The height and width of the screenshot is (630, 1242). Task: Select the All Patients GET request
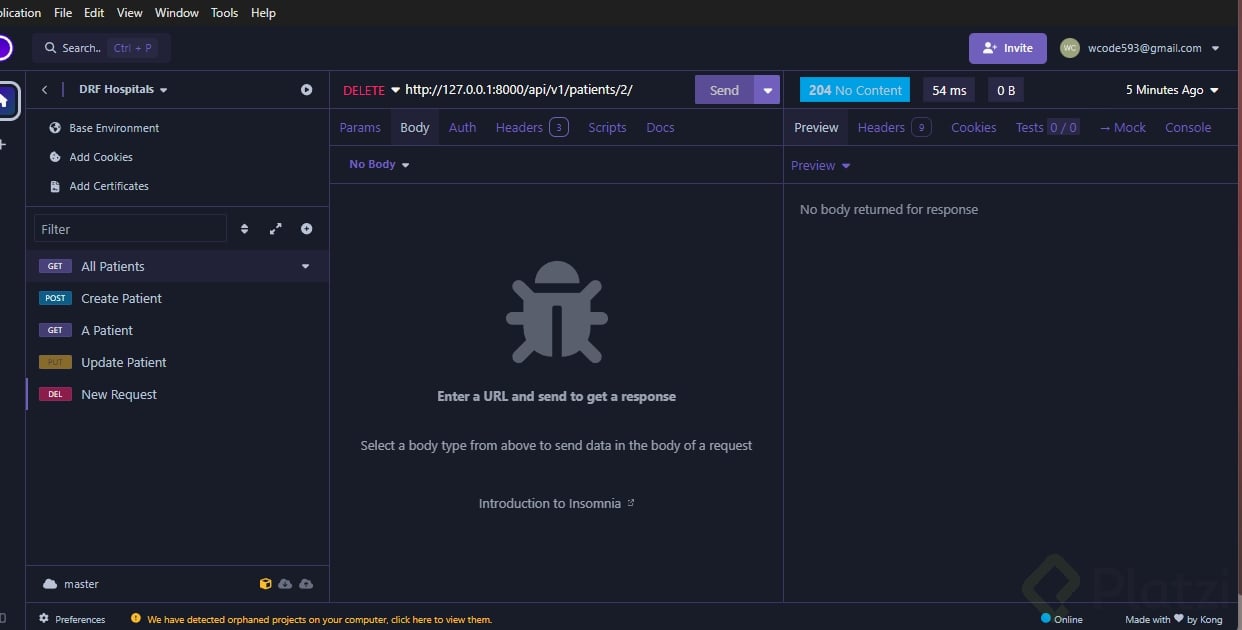pos(177,266)
